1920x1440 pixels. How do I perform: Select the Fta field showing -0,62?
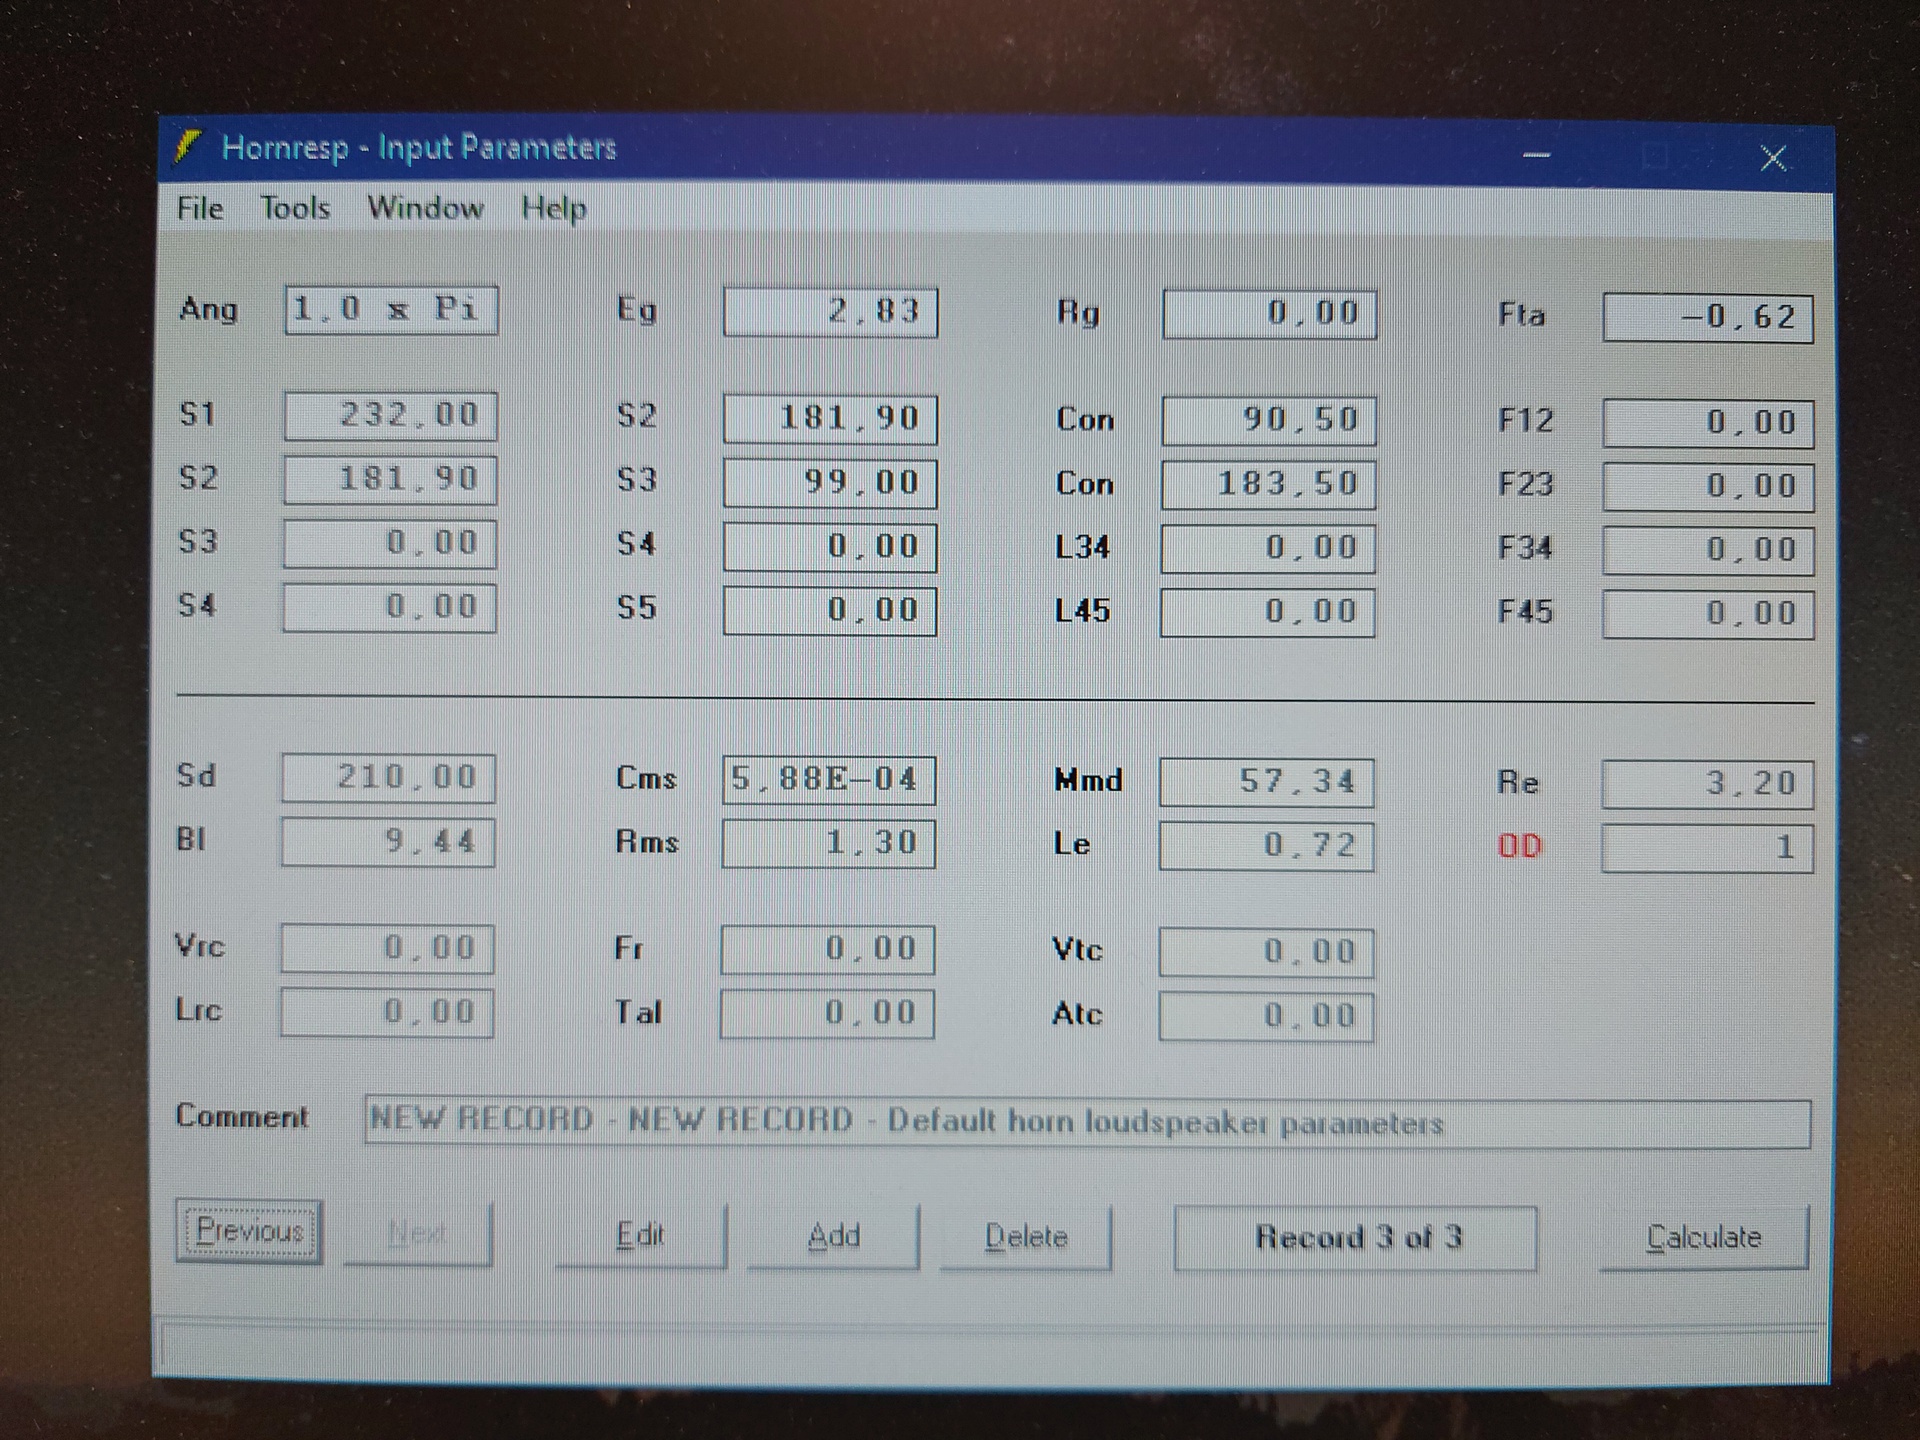pyautogui.click(x=1707, y=318)
